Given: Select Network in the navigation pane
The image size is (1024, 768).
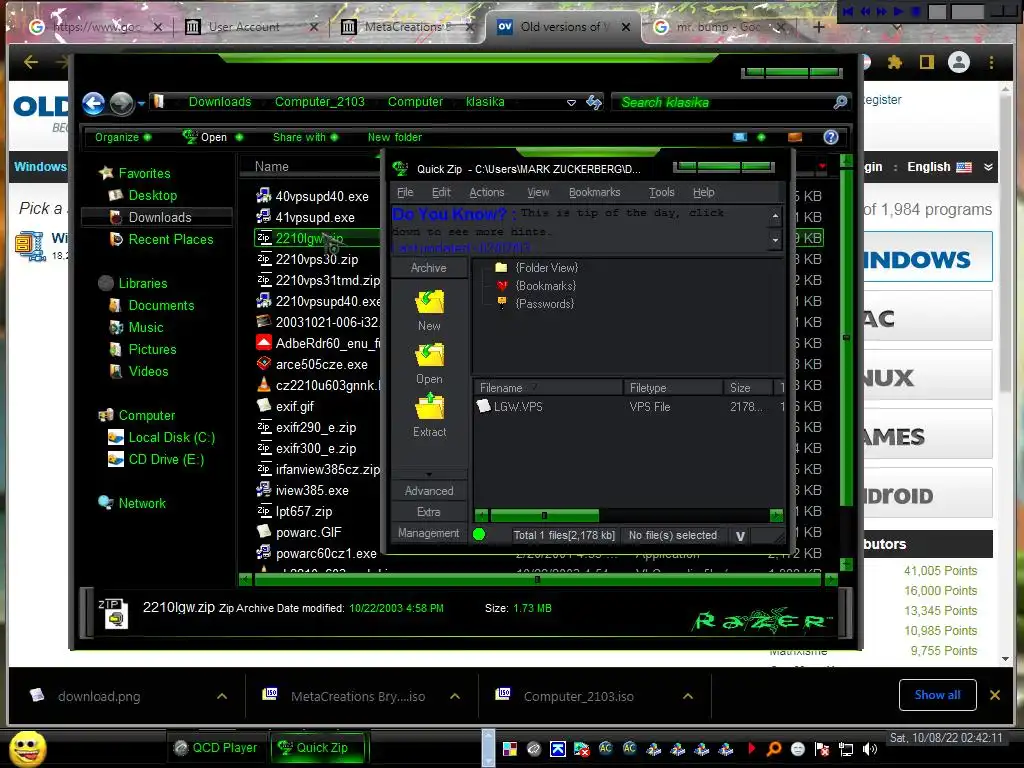Looking at the screenshot, I should [x=142, y=503].
